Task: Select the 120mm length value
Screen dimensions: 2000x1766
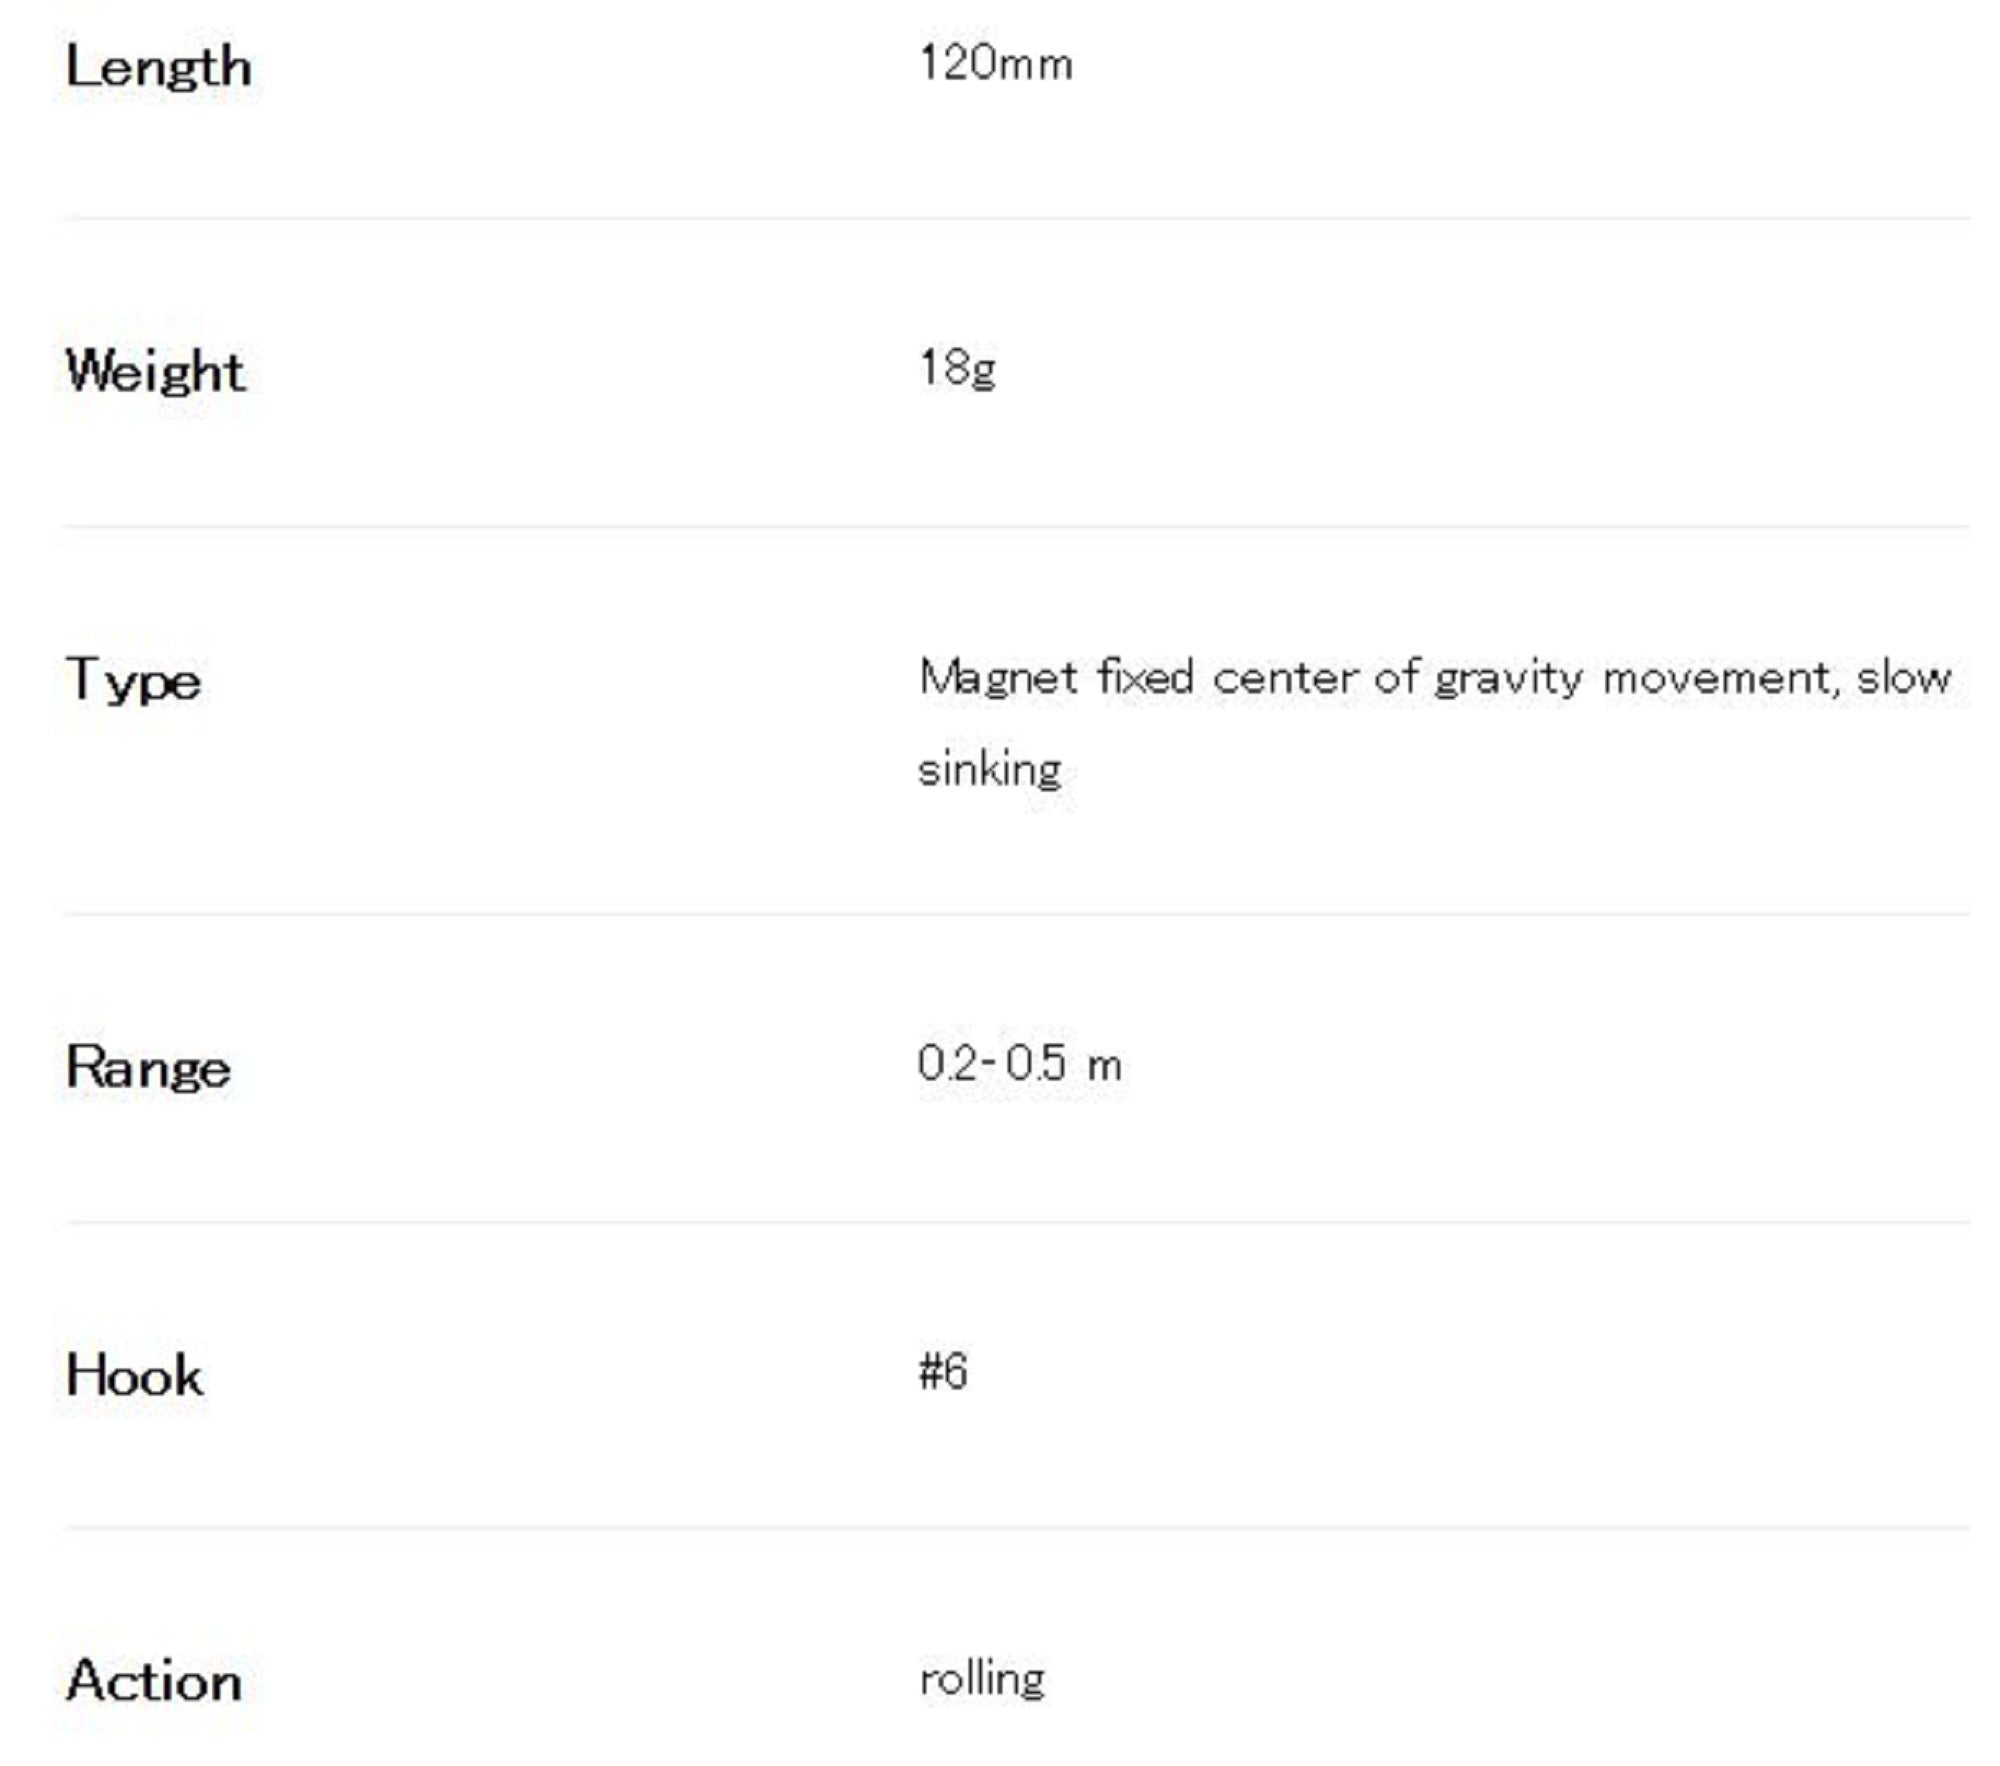Action: pyautogui.click(x=995, y=64)
